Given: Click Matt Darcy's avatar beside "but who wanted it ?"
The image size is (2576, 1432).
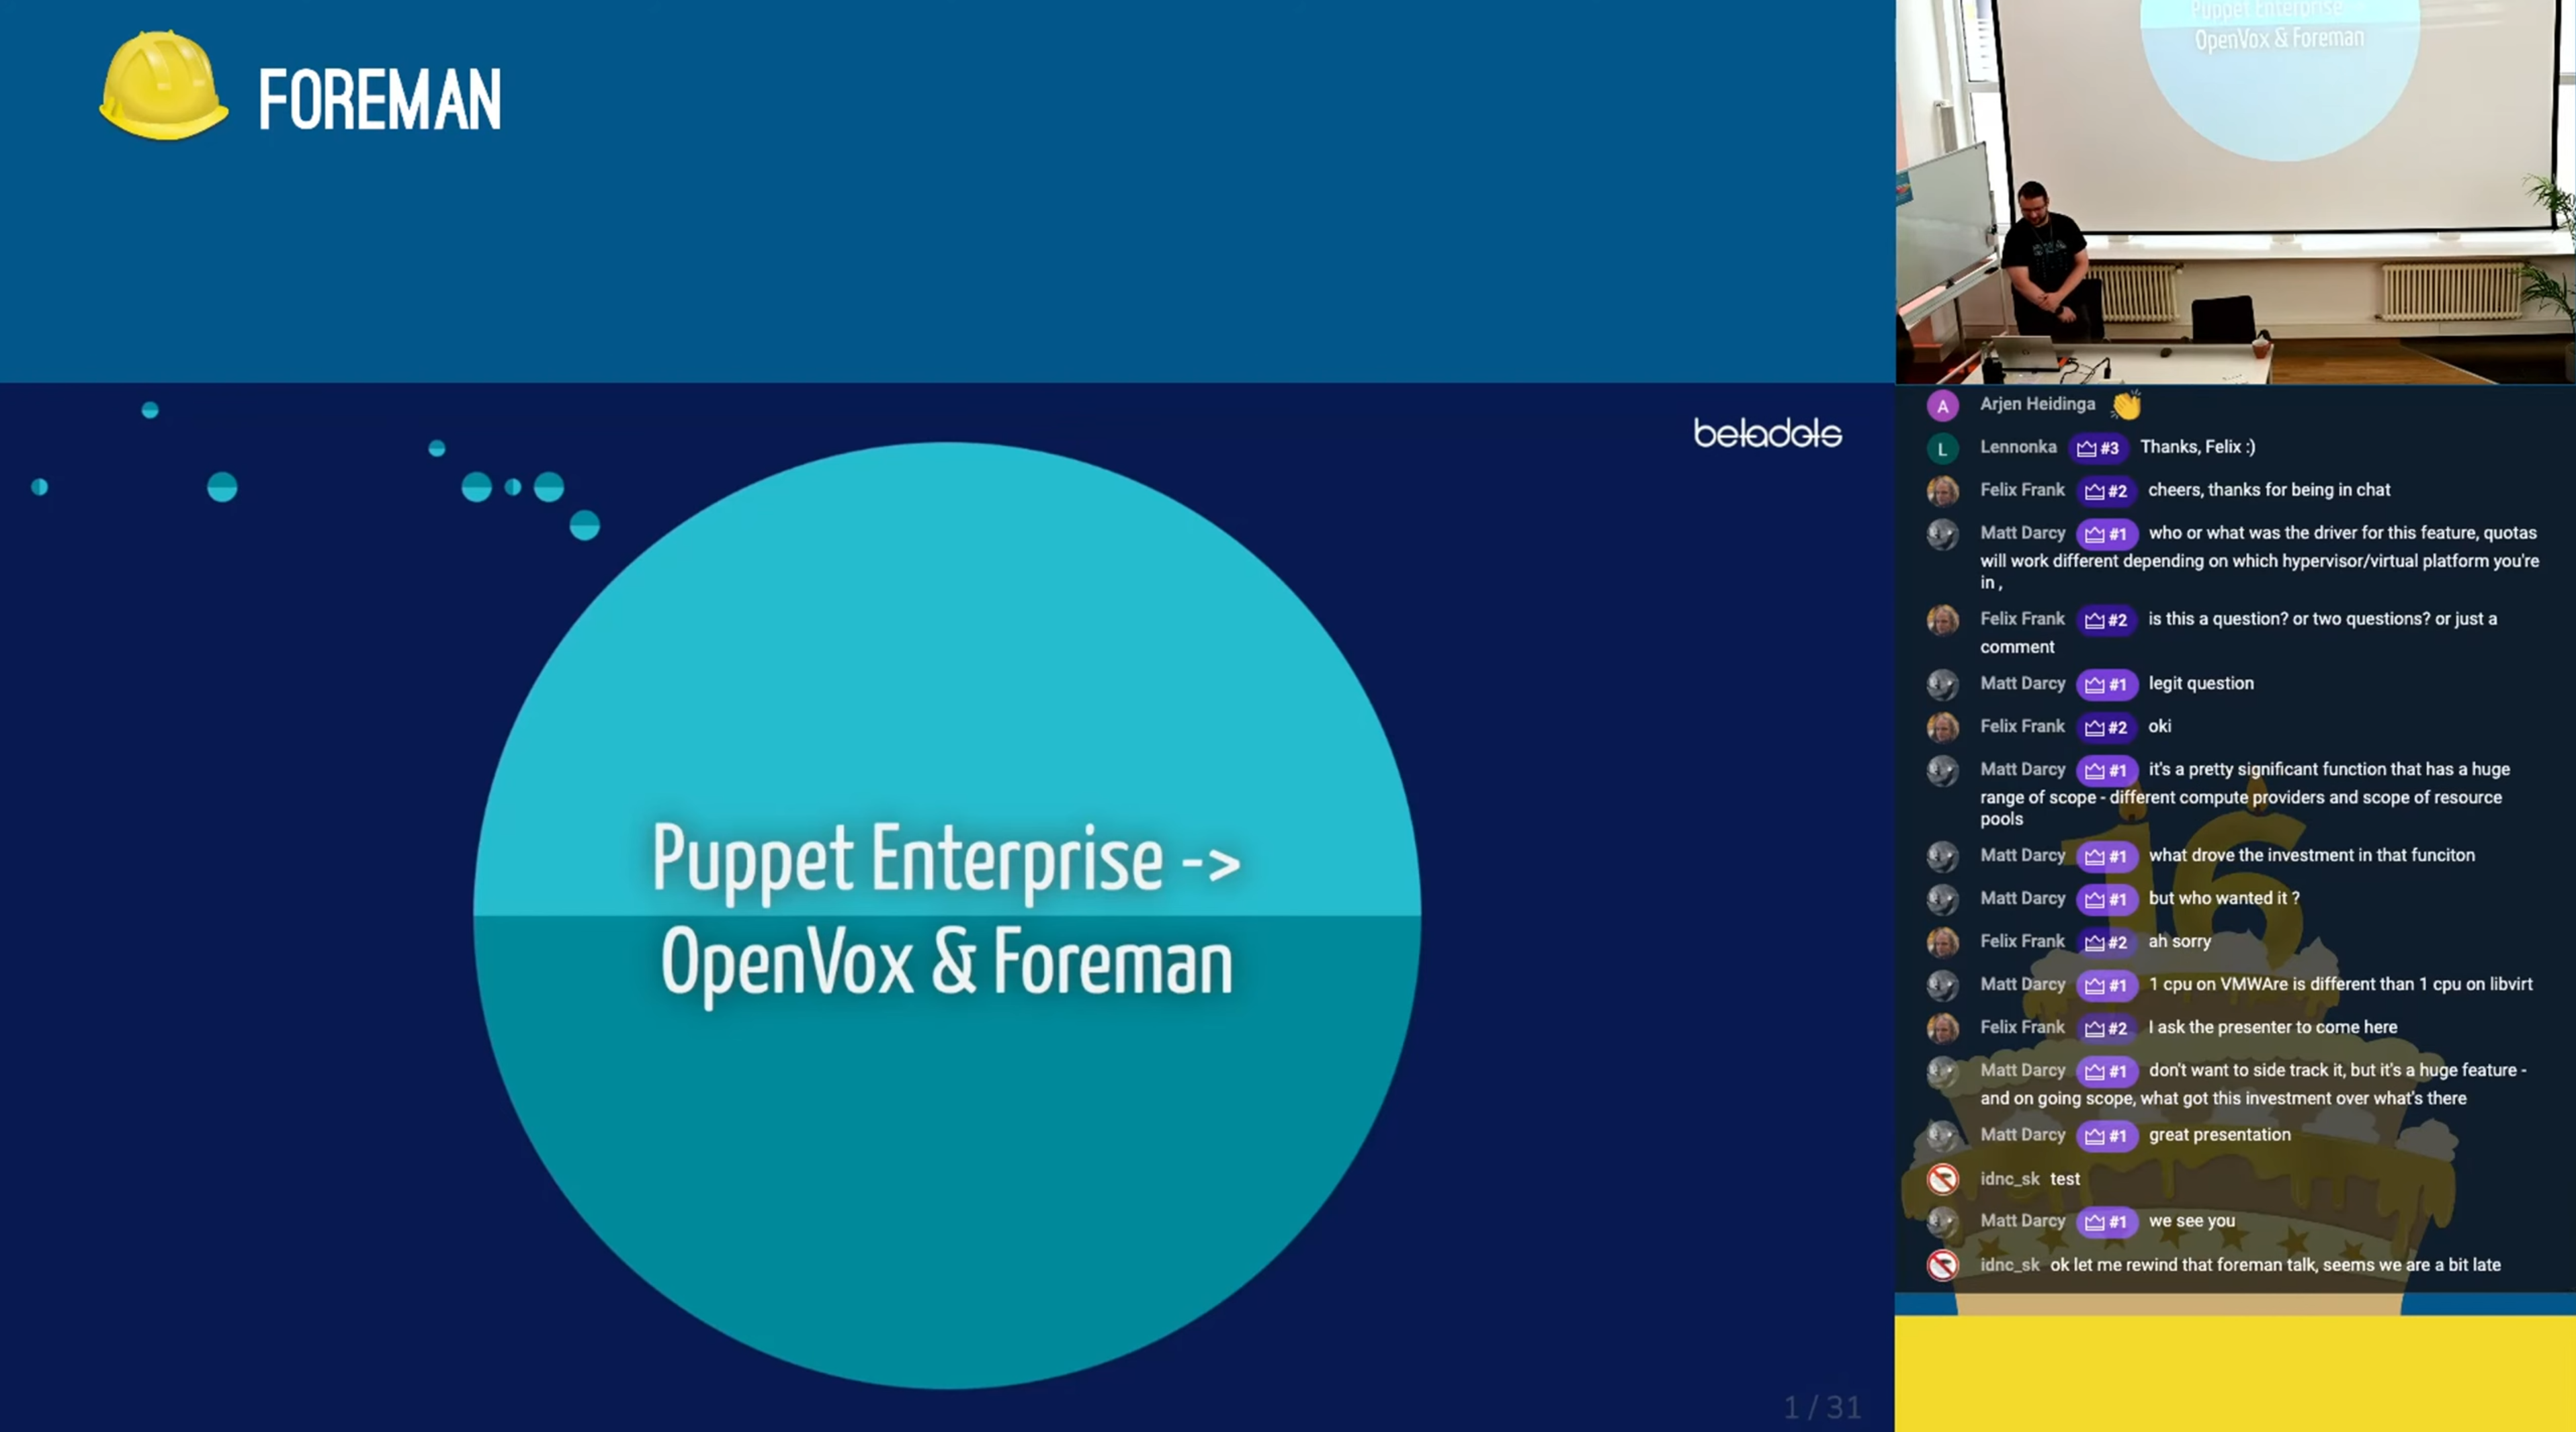Looking at the screenshot, I should pos(1942,900).
